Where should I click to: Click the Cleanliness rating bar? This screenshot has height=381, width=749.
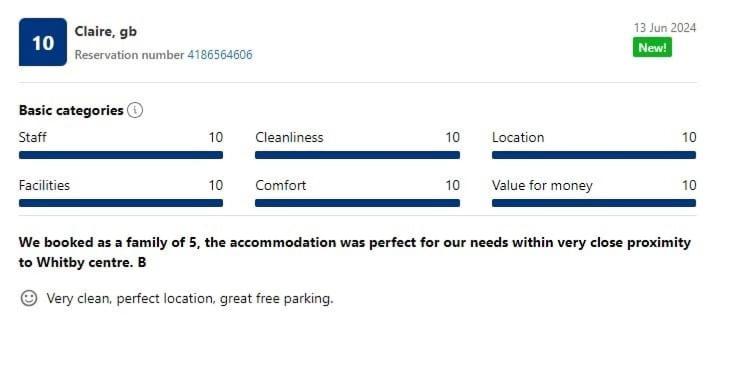point(357,155)
